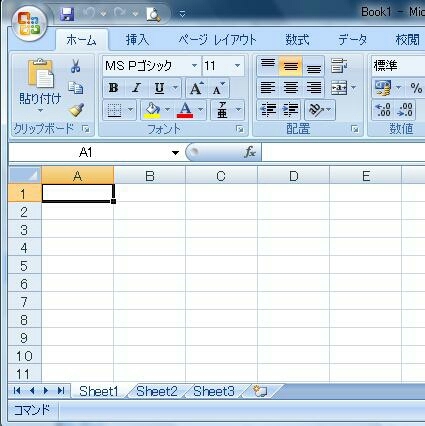
Task: Expand the Name Box dropdown arrow
Action: click(175, 153)
